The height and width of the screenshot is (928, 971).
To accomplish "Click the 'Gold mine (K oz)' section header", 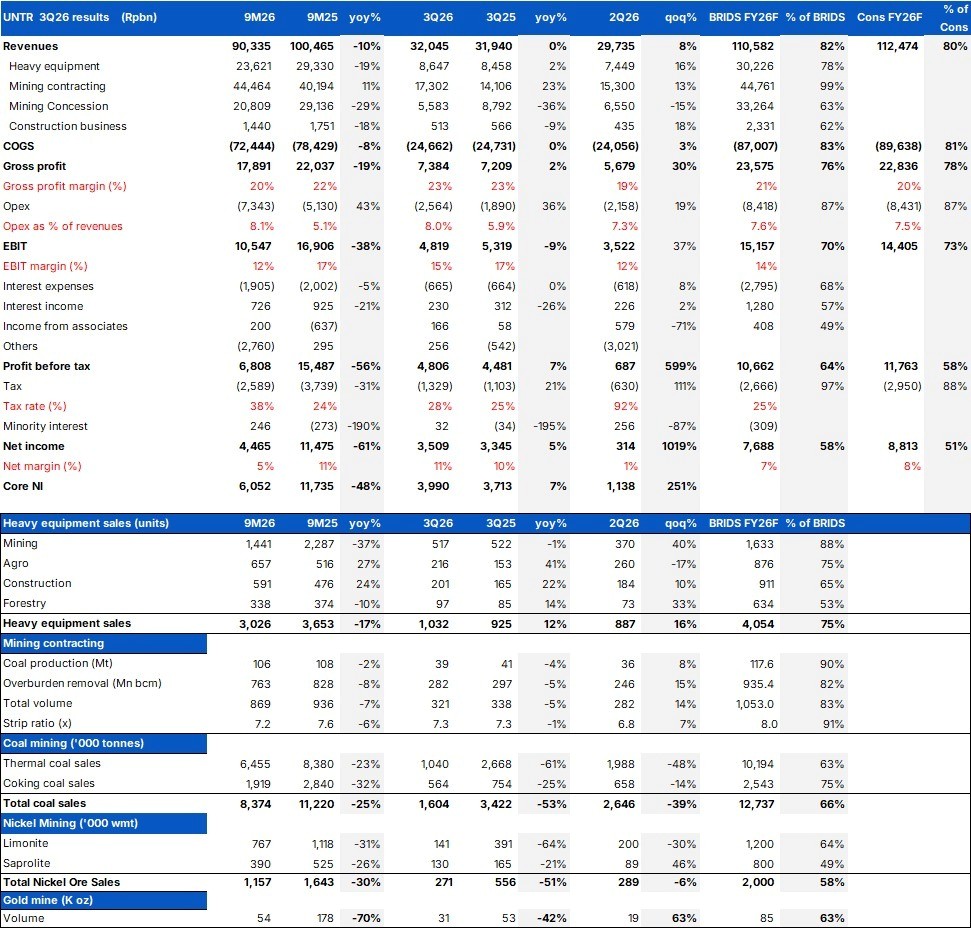I will 103,900.
